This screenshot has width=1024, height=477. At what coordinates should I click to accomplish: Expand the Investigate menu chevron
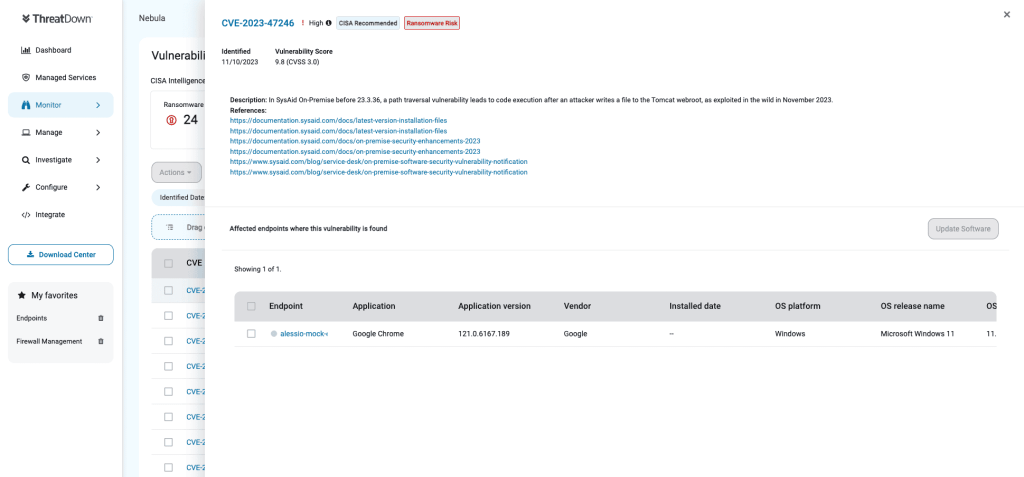[98, 160]
